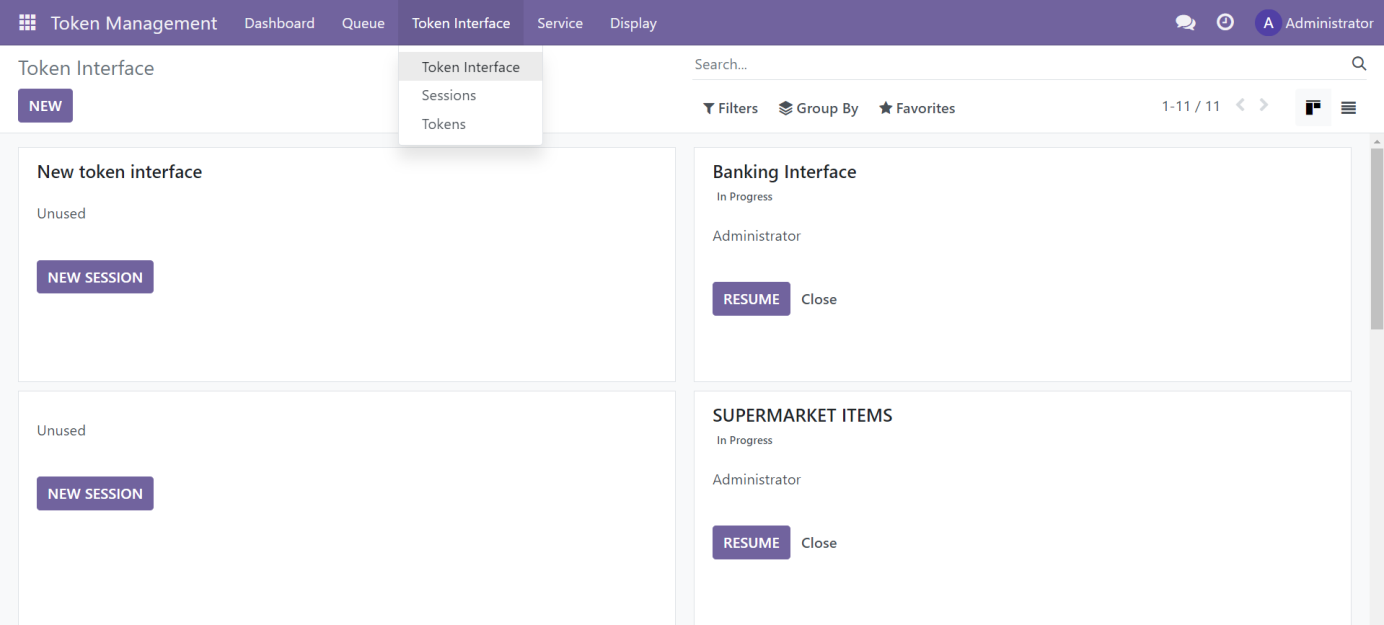Open the Dashboard menu
This screenshot has height=625, width=1384.
point(279,23)
